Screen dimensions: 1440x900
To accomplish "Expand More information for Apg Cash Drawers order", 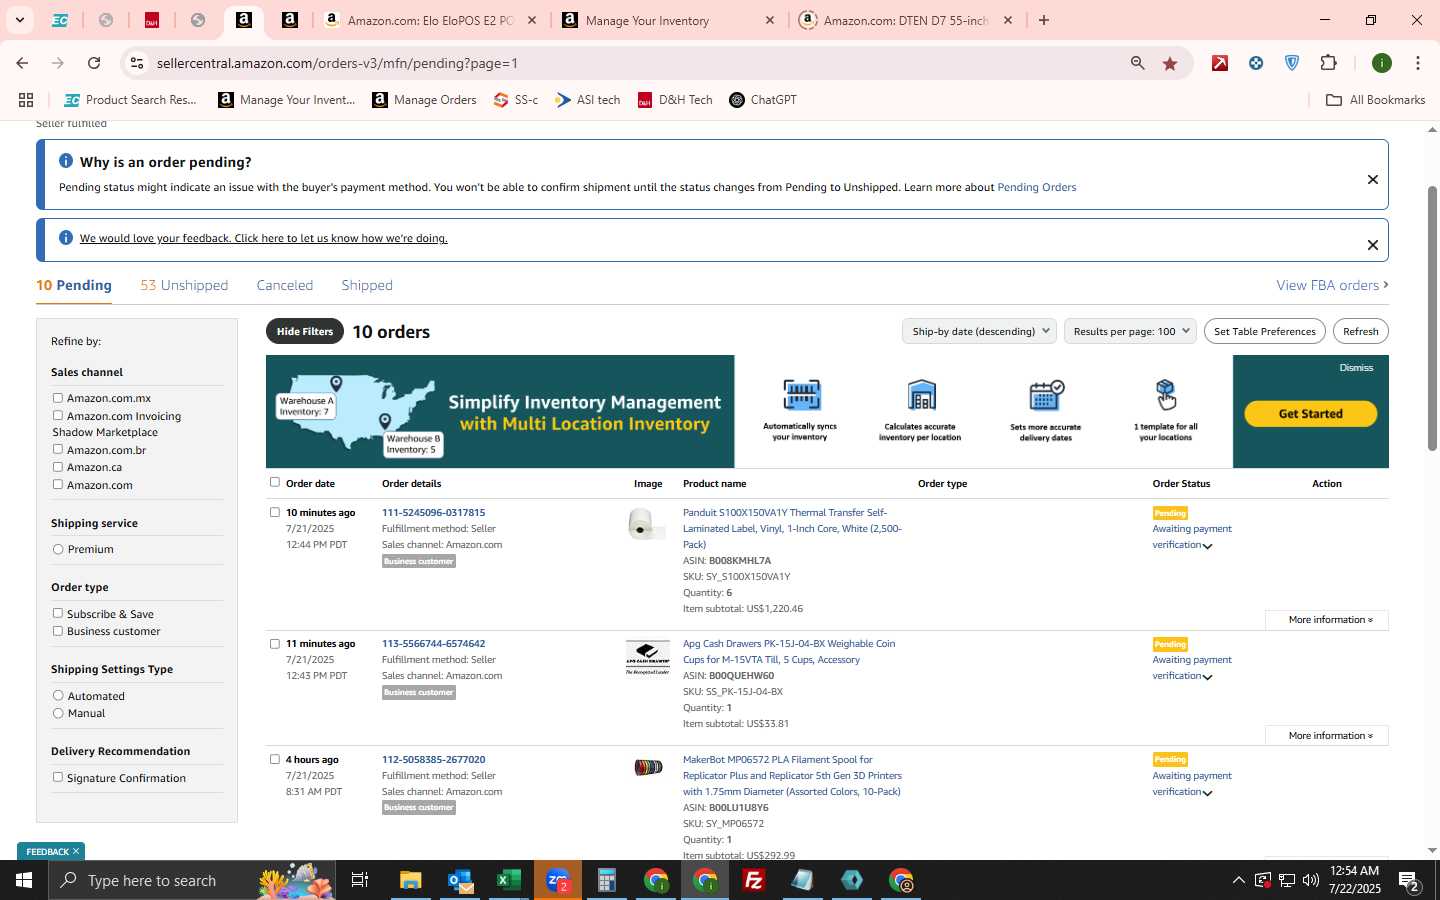I will pos(1327,736).
